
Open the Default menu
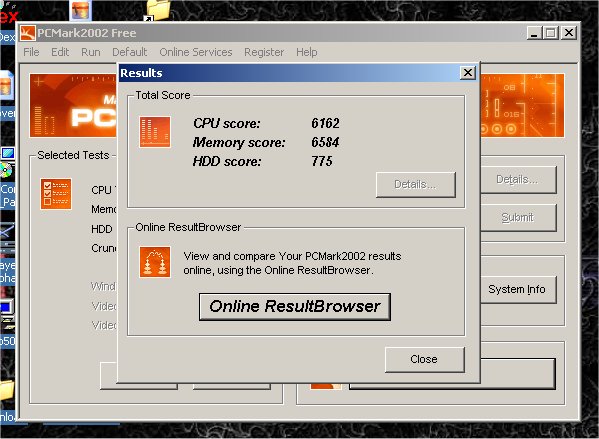[130, 52]
